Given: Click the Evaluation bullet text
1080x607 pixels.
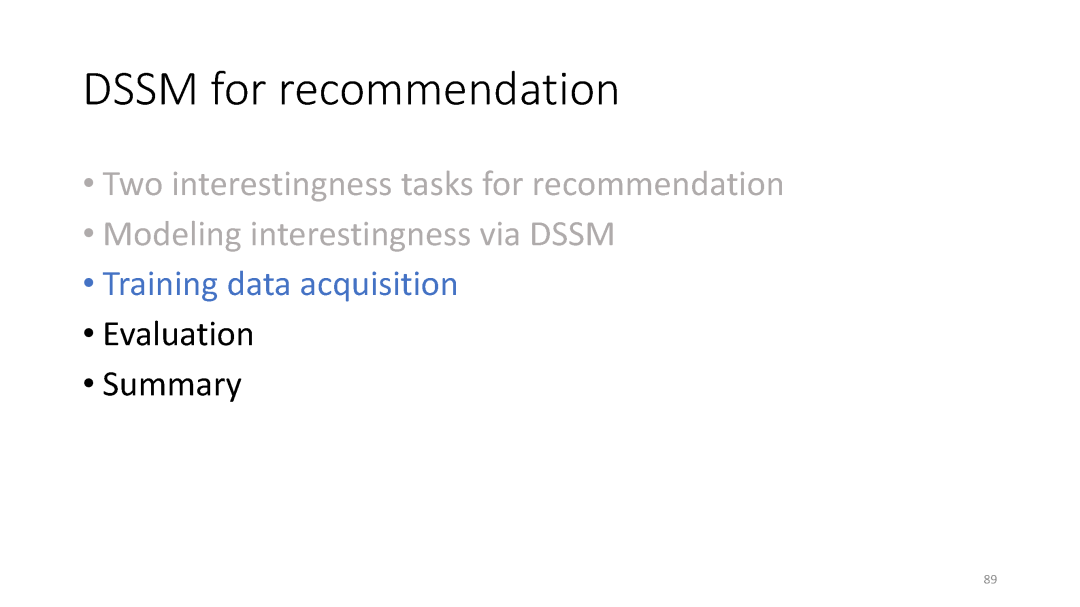Looking at the screenshot, I should [178, 335].
